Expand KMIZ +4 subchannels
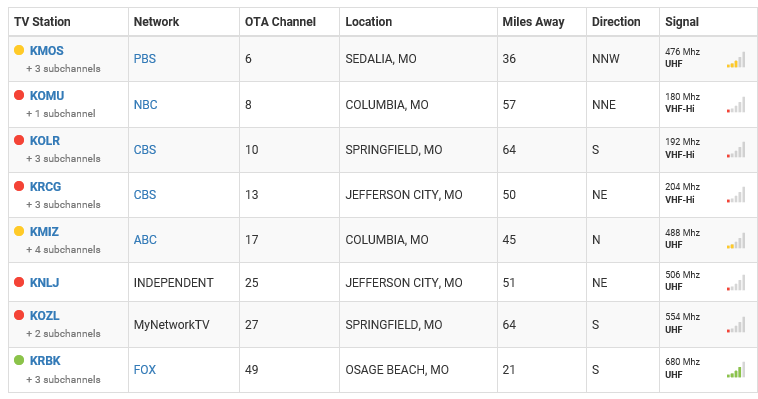The width and height of the screenshot is (758, 399). [63, 250]
